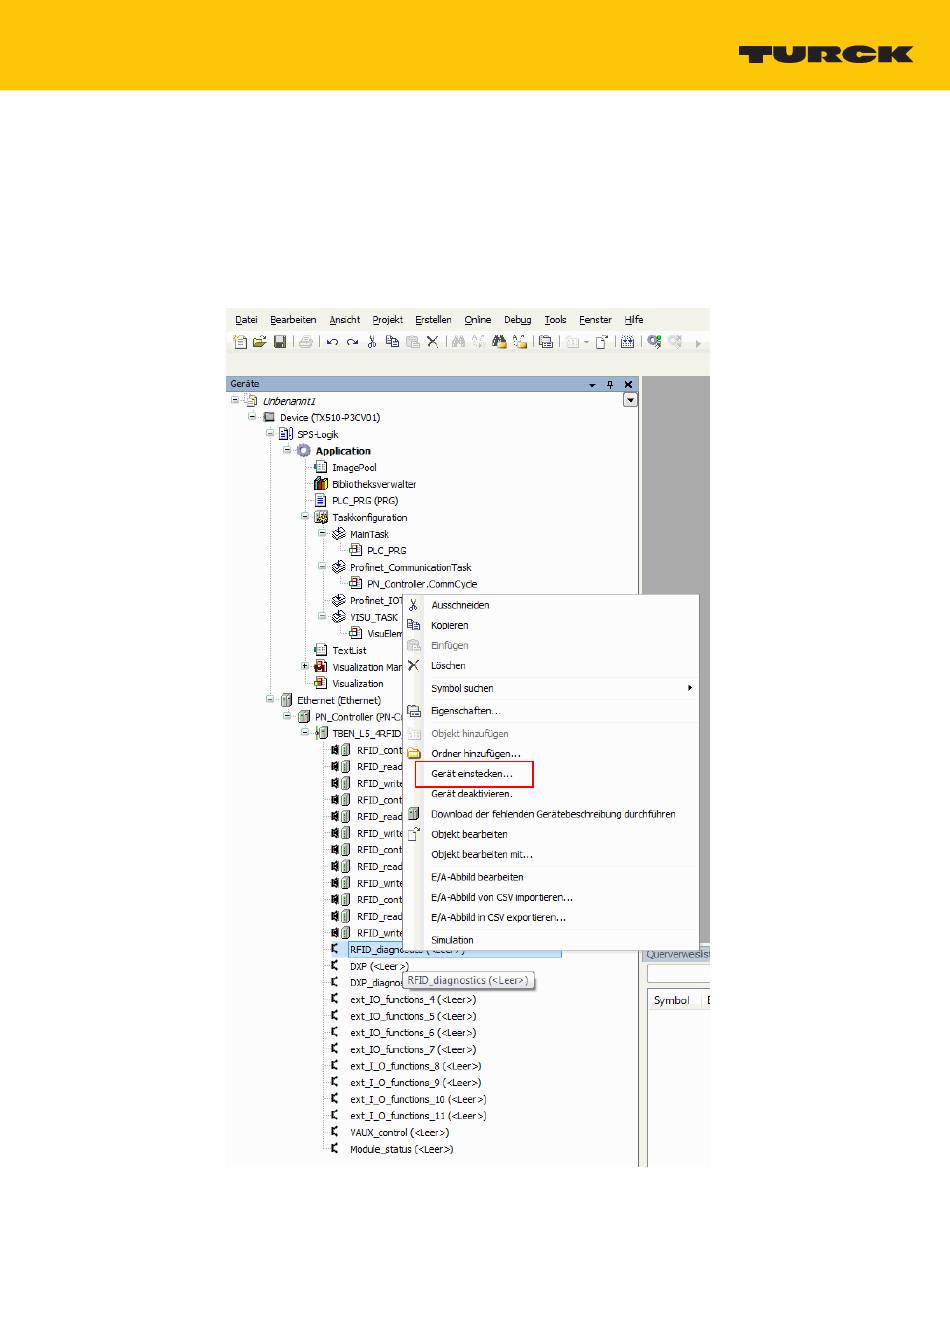Click the scissors icon beside Ausschneiden

[413, 605]
